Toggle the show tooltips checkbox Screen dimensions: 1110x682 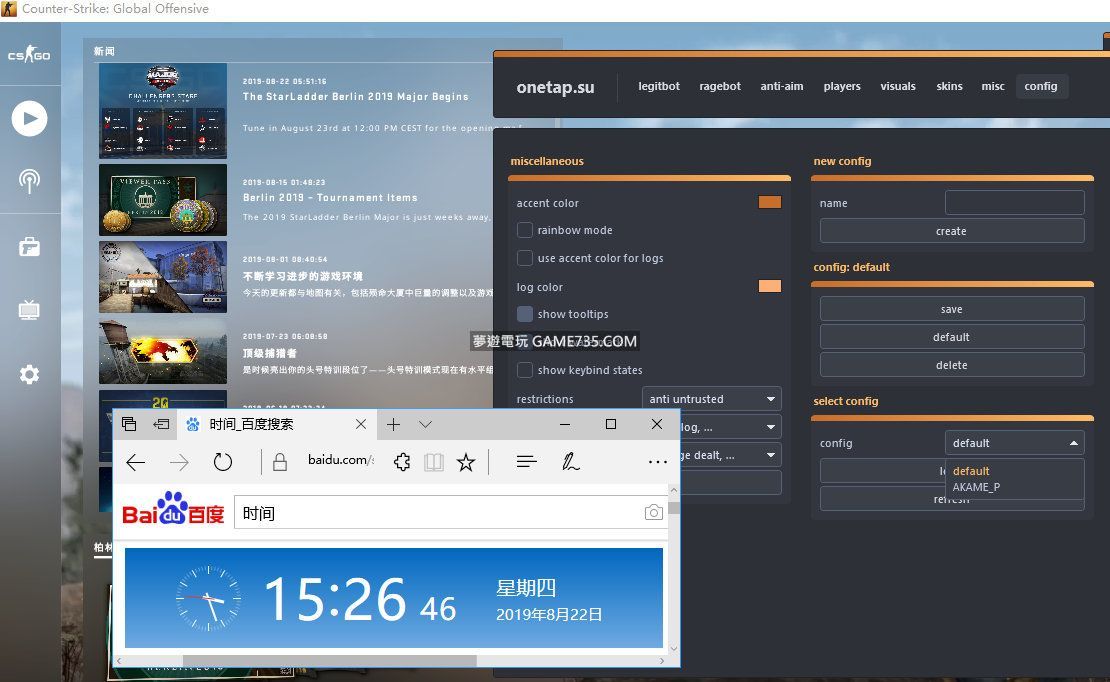tap(525, 314)
